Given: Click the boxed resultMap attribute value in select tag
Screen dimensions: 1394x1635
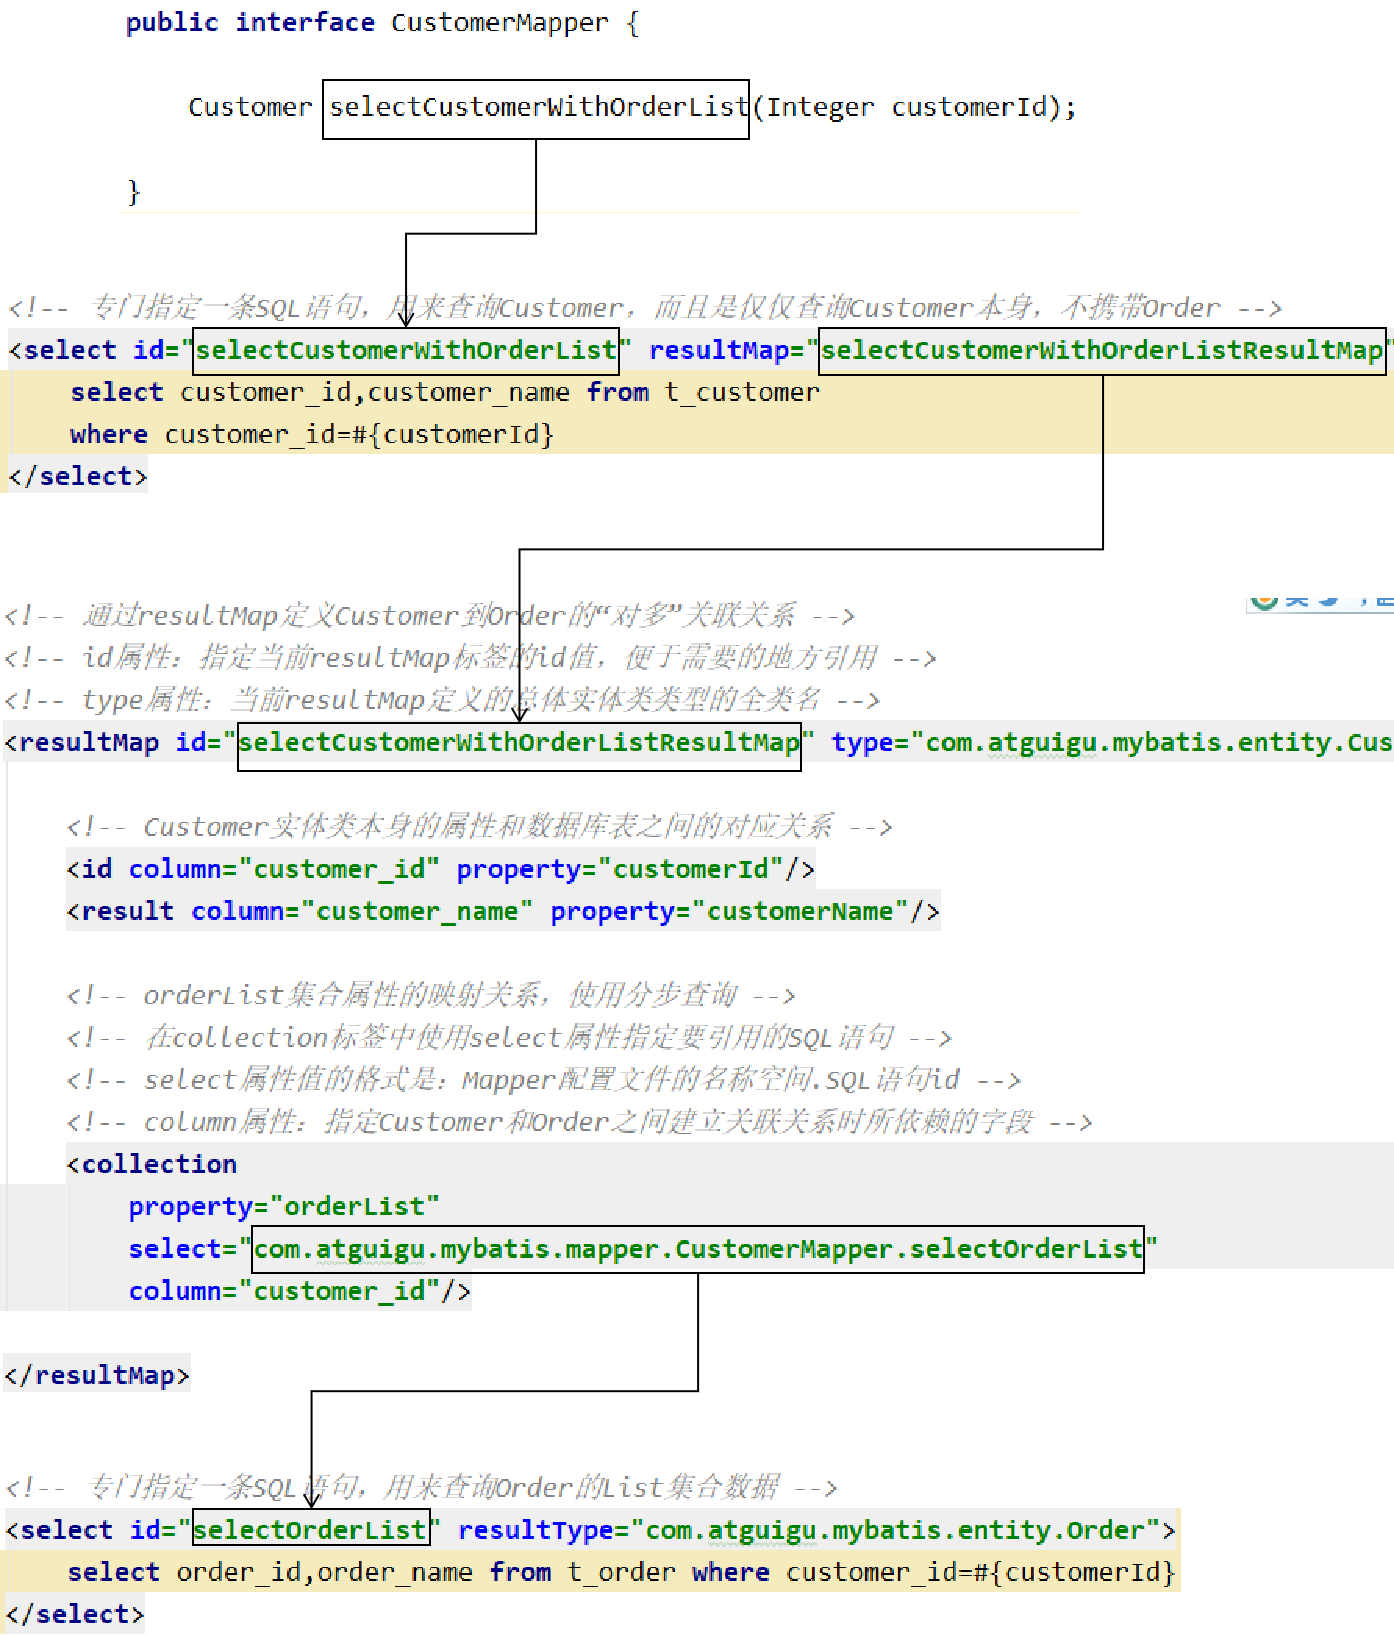Looking at the screenshot, I should (x=1101, y=350).
